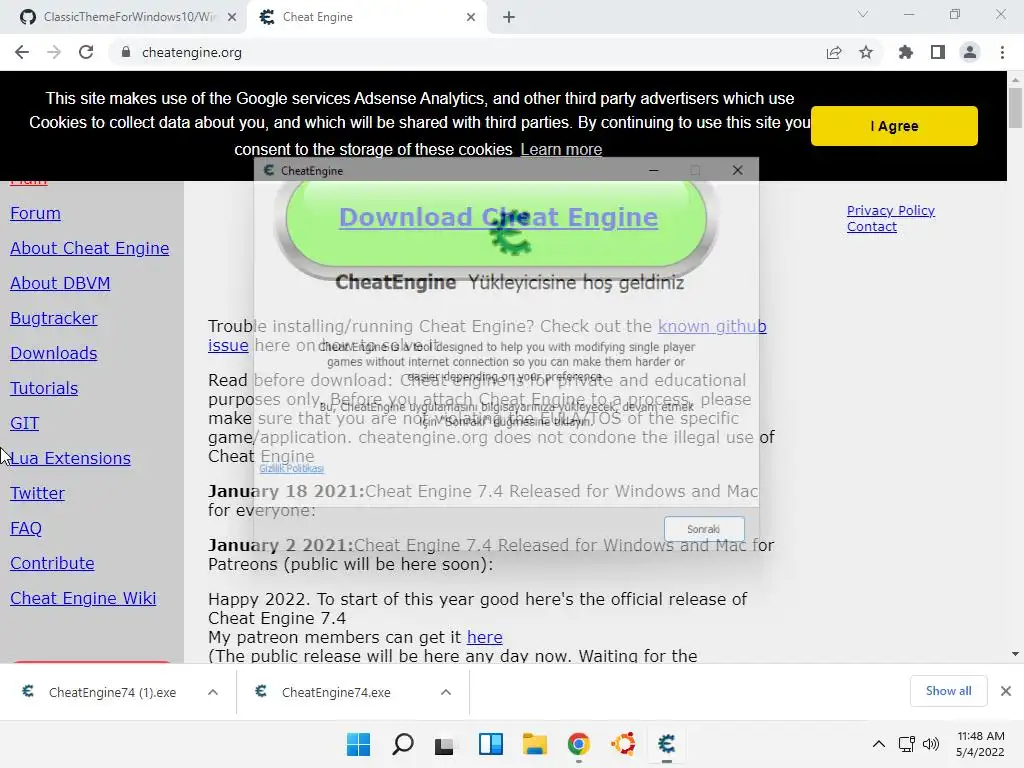The width and height of the screenshot is (1024, 768).
Task: Expand options for CheatEngine74 (1).exe download
Action: pos(213,692)
